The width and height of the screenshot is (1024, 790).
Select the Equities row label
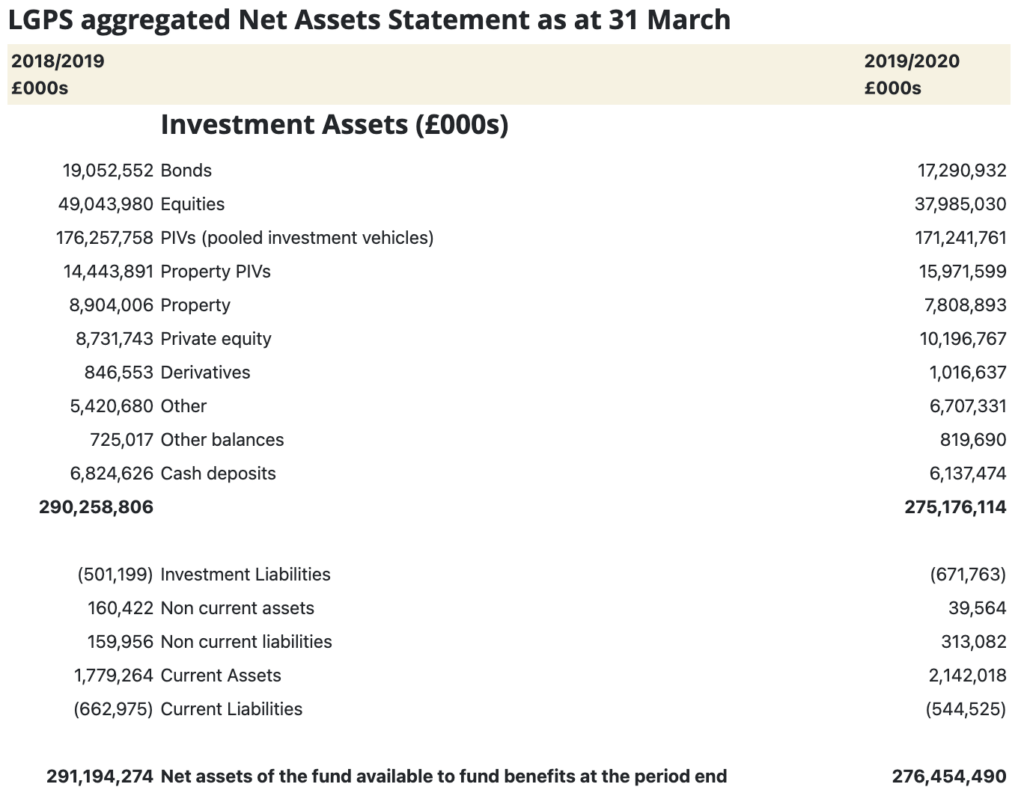pyautogui.click(x=192, y=204)
